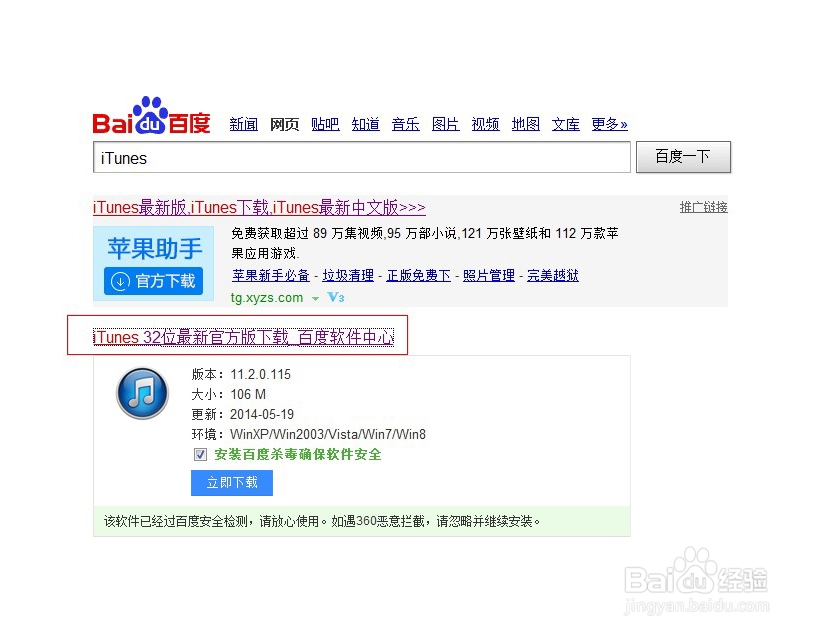Click the tg.xyzs.com URL text
814x634 pixels.
(x=267, y=298)
